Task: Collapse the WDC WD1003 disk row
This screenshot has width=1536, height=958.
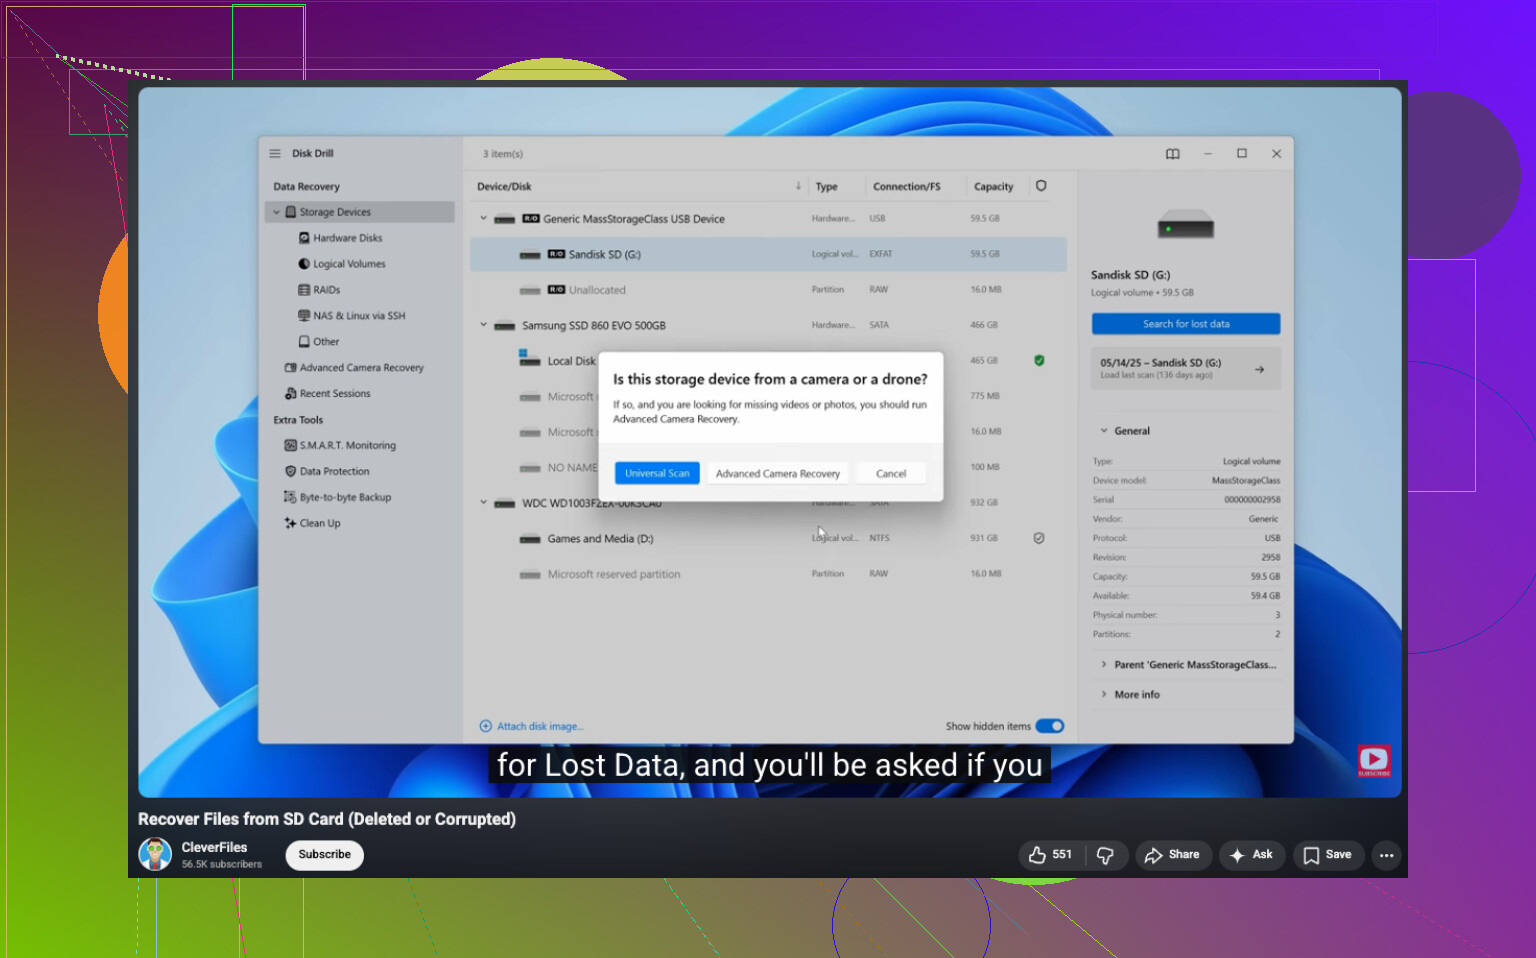Action: tap(484, 503)
